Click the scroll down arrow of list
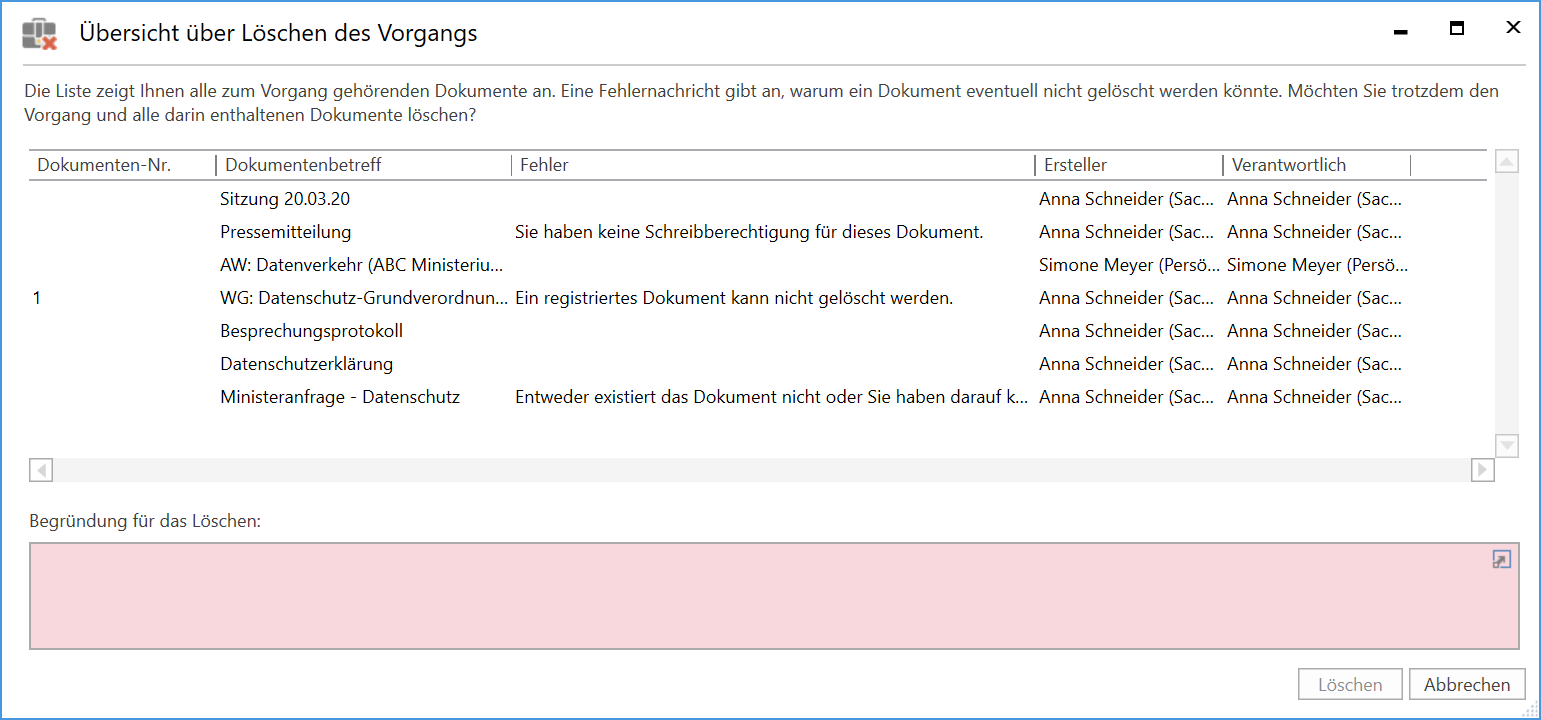Screen dimensions: 1541x720 [1506, 446]
